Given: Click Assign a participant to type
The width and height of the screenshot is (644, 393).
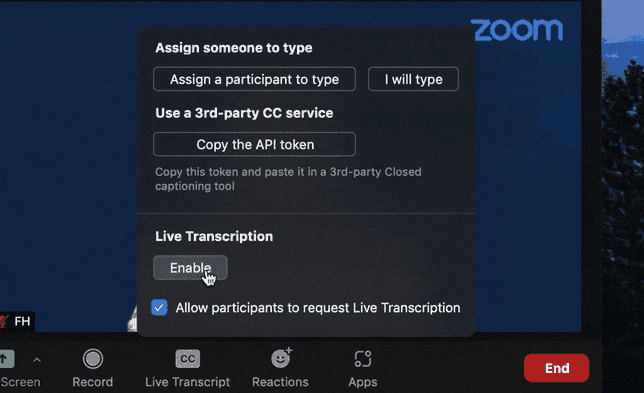Looking at the screenshot, I should 254,79.
